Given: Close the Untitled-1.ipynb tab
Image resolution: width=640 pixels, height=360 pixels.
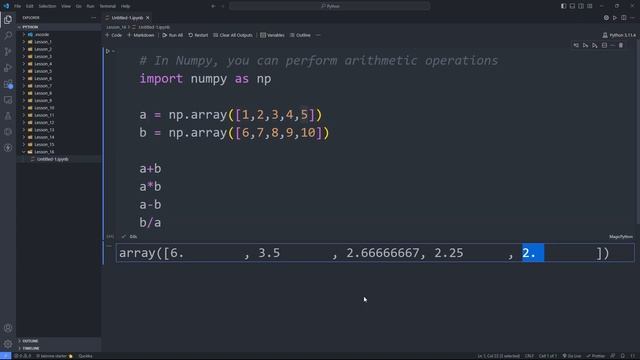Looking at the screenshot, I should tap(147, 18).
